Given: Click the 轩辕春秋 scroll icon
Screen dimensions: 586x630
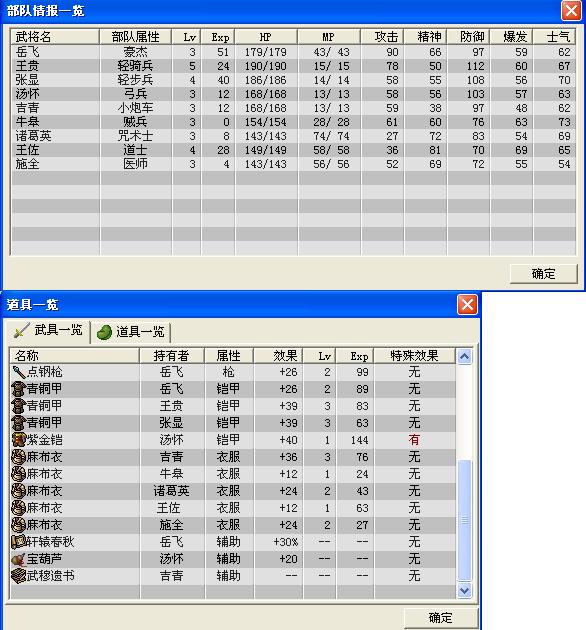Looking at the screenshot, I should pos(19,542).
